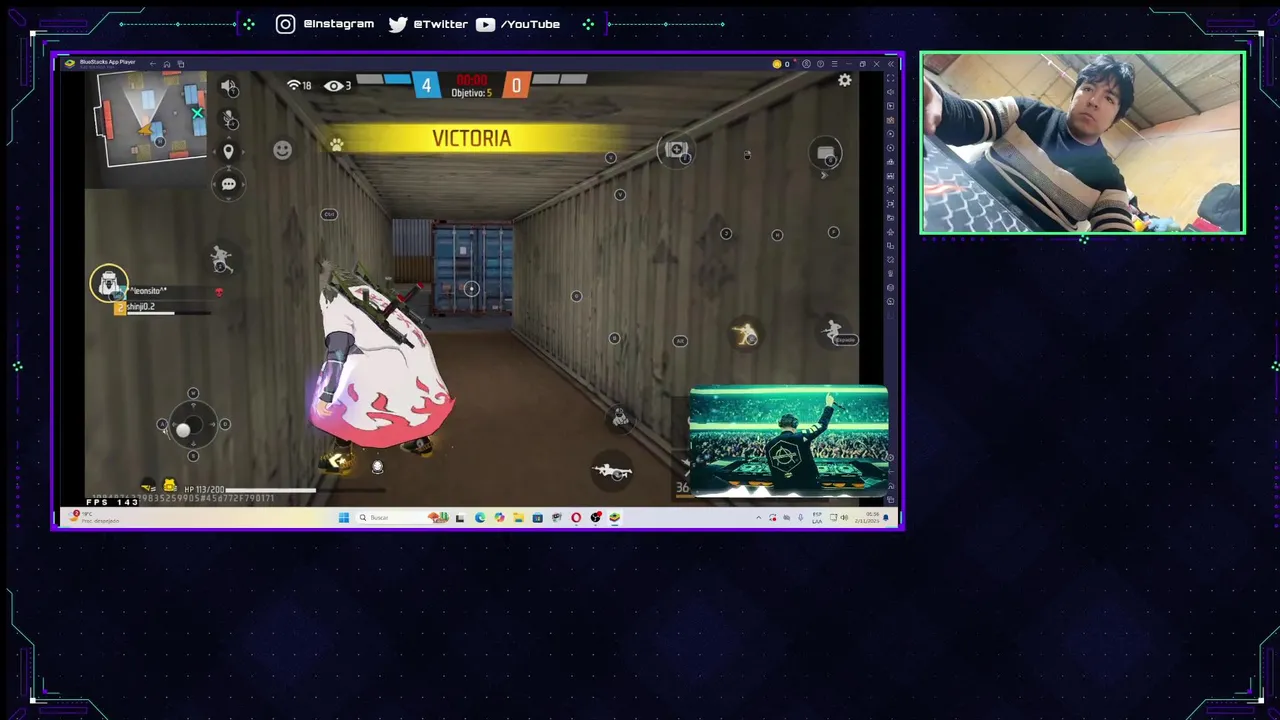
Task: Select the rifle weapon icon
Action: [611, 471]
